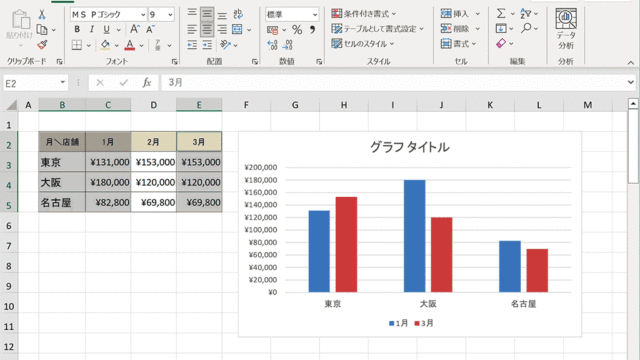Toggle bold formatting
Viewport: 640px width, 360px height.
pyautogui.click(x=77, y=29)
